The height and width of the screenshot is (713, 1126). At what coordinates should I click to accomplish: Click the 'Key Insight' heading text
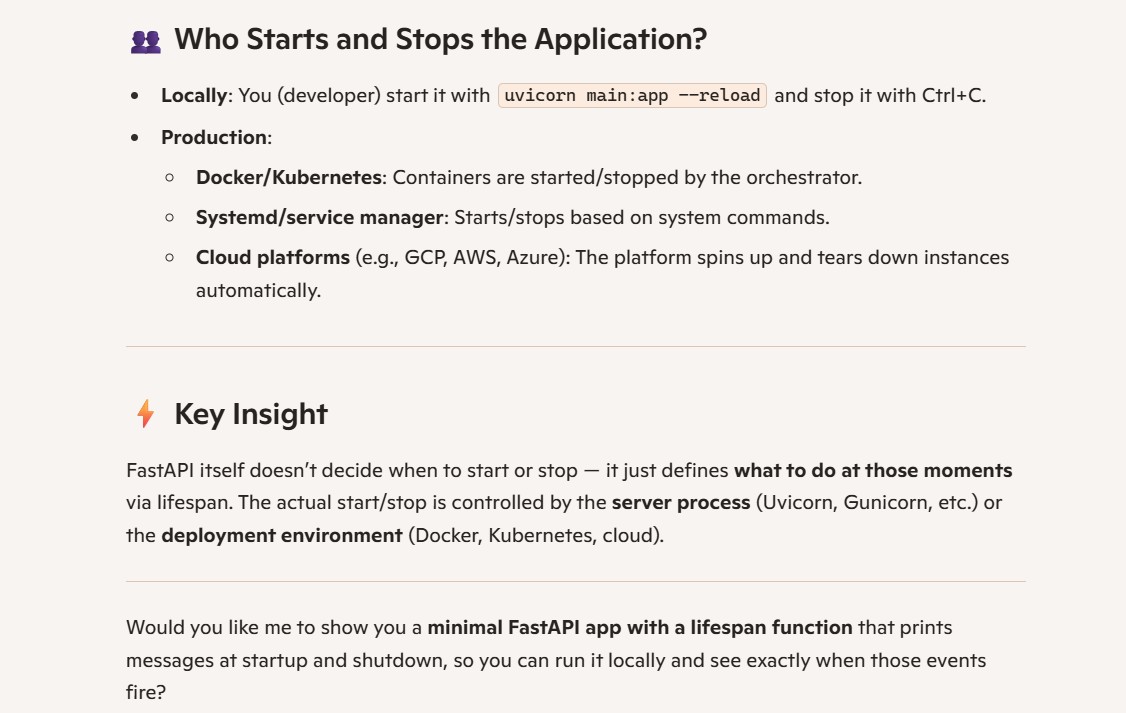point(251,414)
